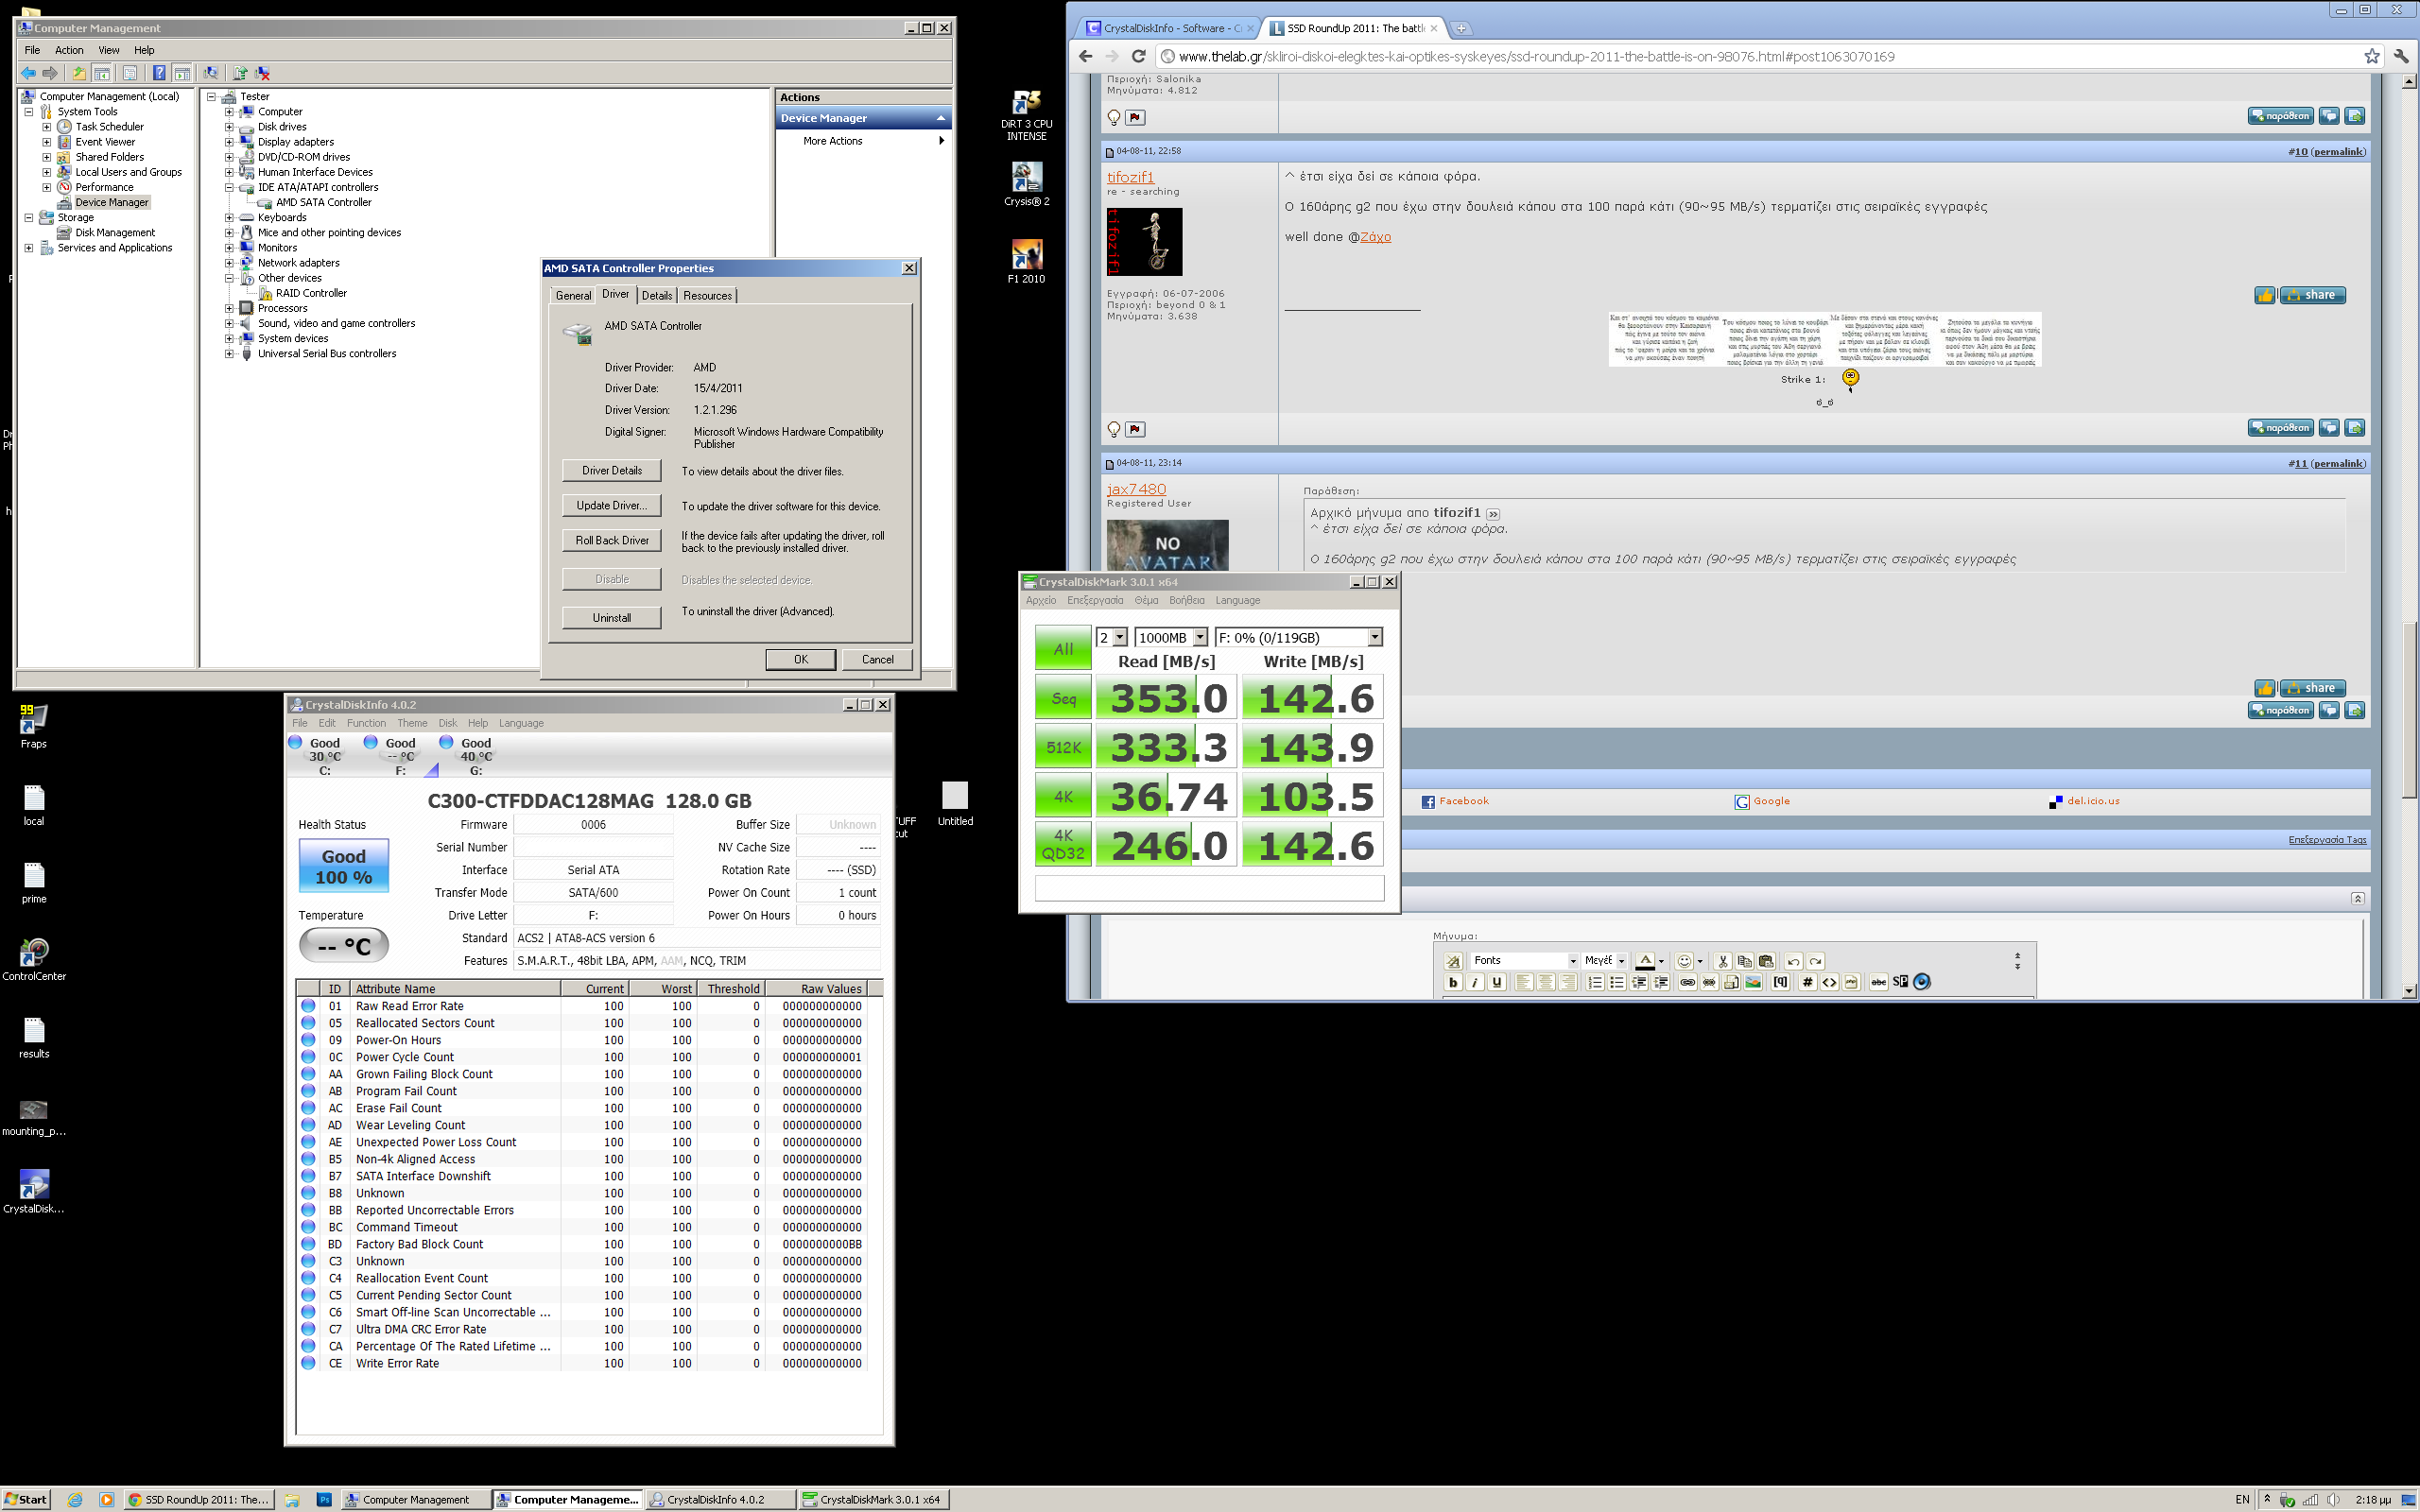Viewport: 2420px width, 1512px height.
Task: Toggle strikethrough in forum editor
Action: [x=1879, y=982]
